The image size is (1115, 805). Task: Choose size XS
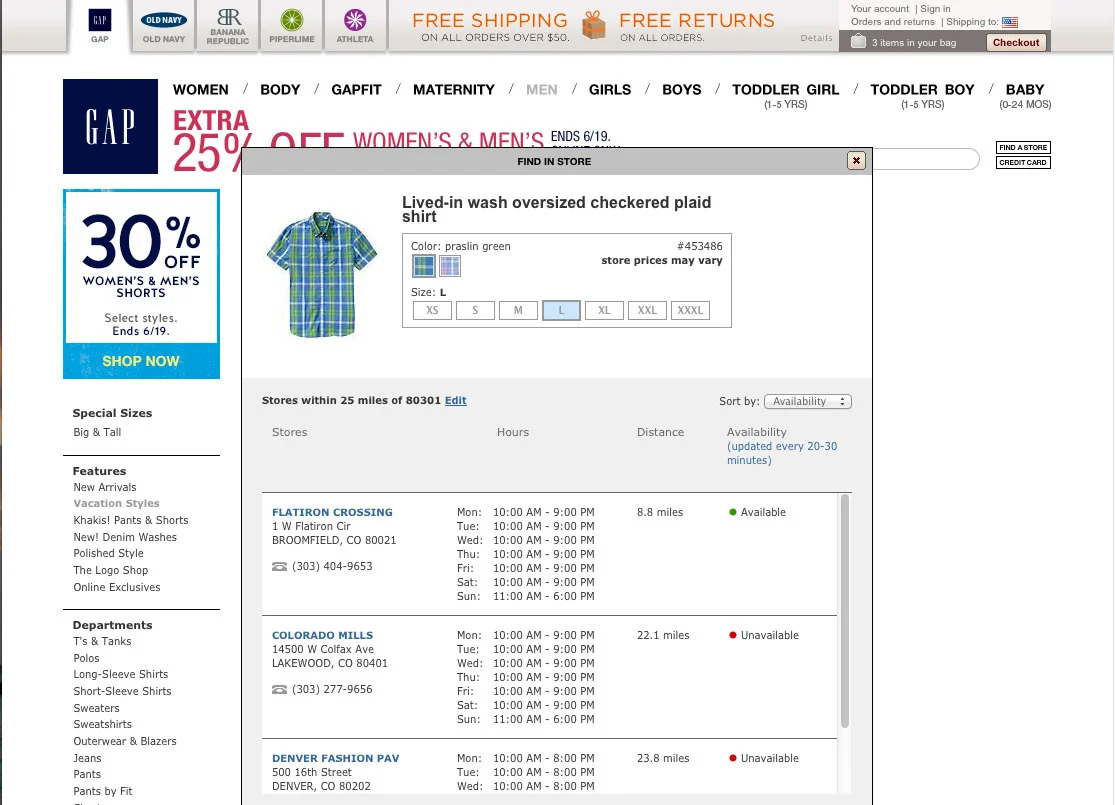point(432,311)
